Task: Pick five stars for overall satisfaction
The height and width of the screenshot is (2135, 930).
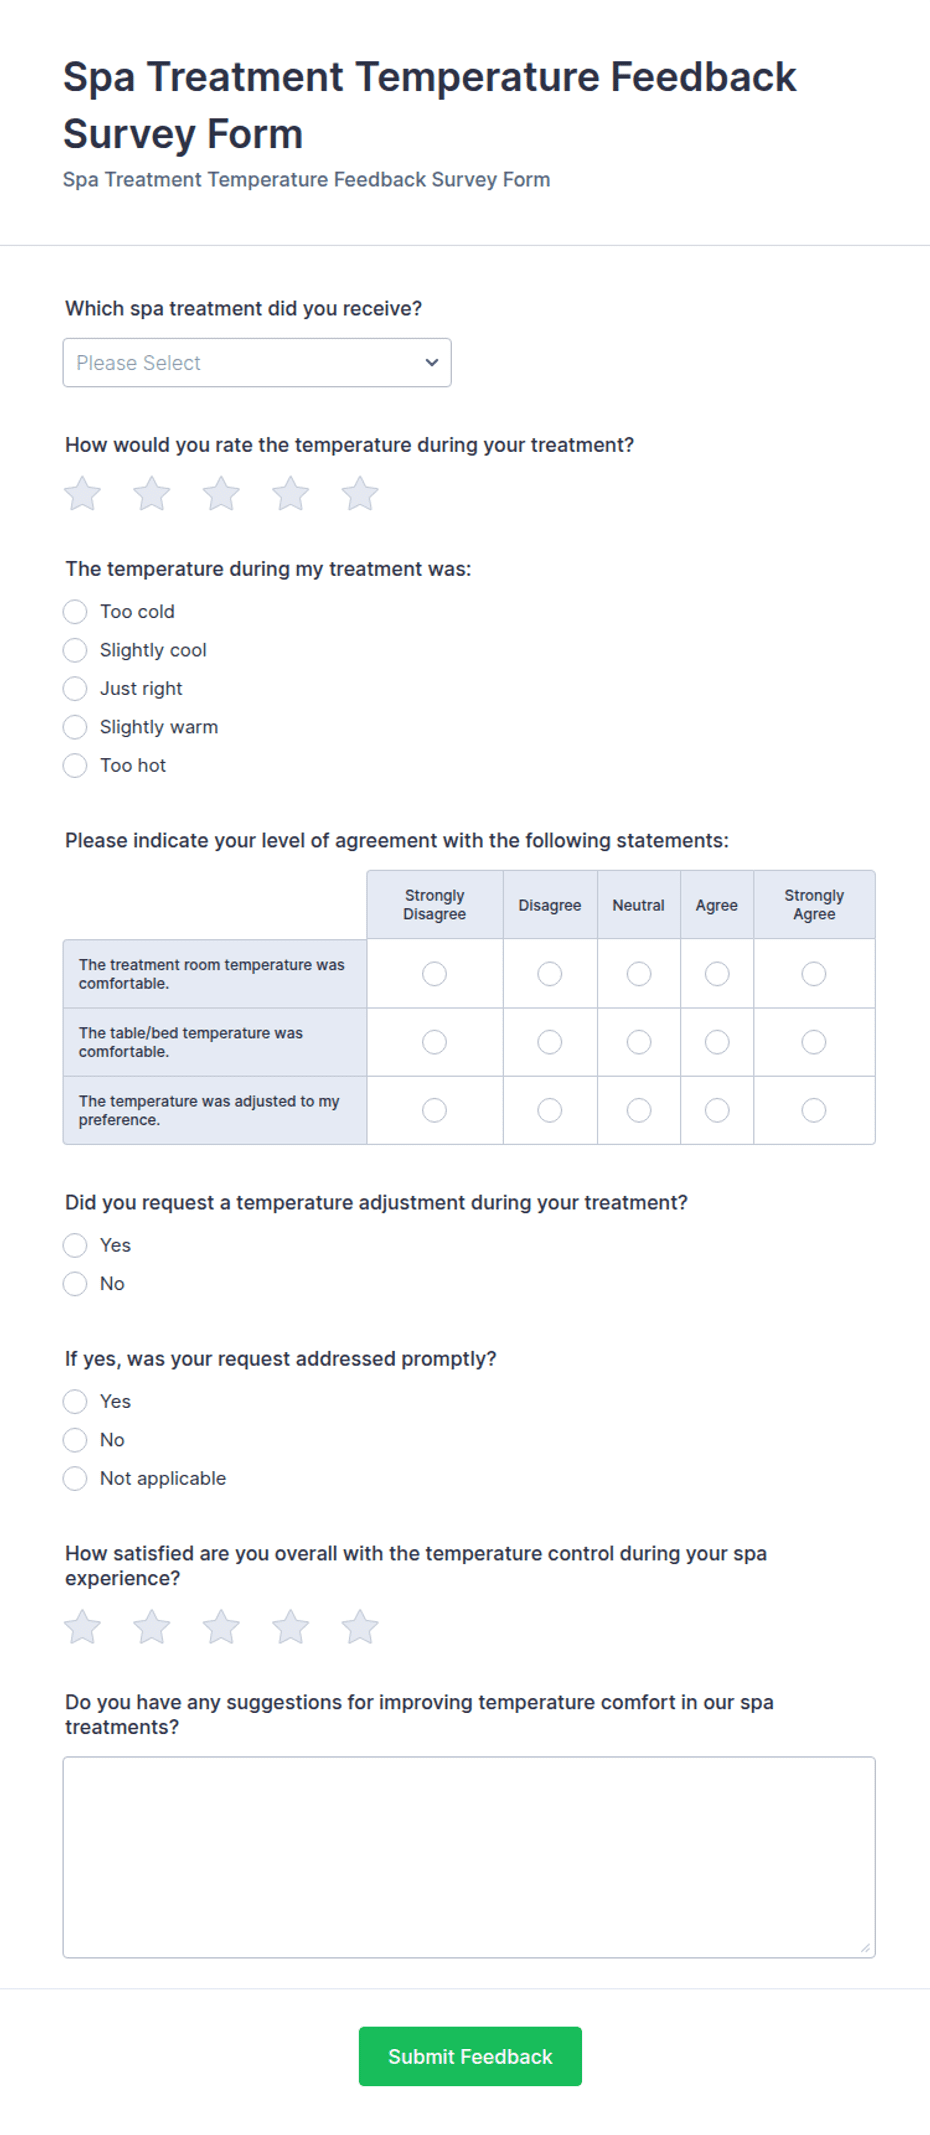Action: click(x=360, y=1627)
